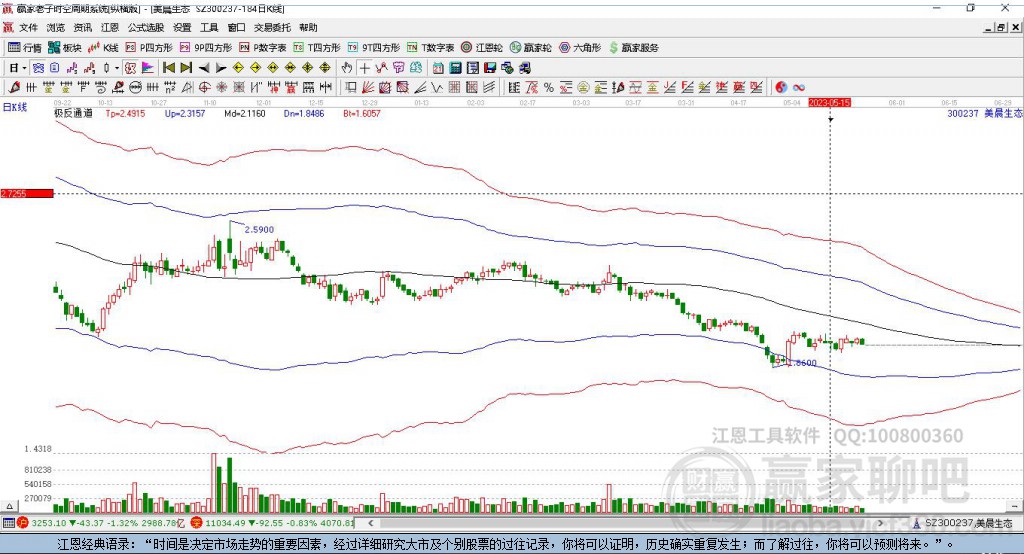Open the T四方形 tool
The image size is (1024, 554).
(317, 48)
